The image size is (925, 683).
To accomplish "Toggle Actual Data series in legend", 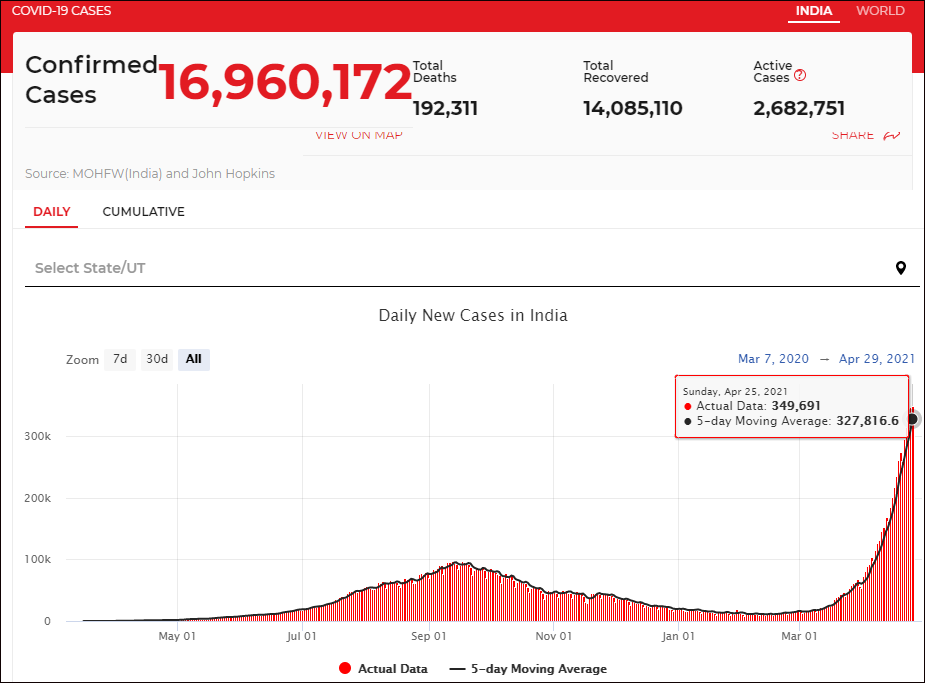I will point(384,669).
